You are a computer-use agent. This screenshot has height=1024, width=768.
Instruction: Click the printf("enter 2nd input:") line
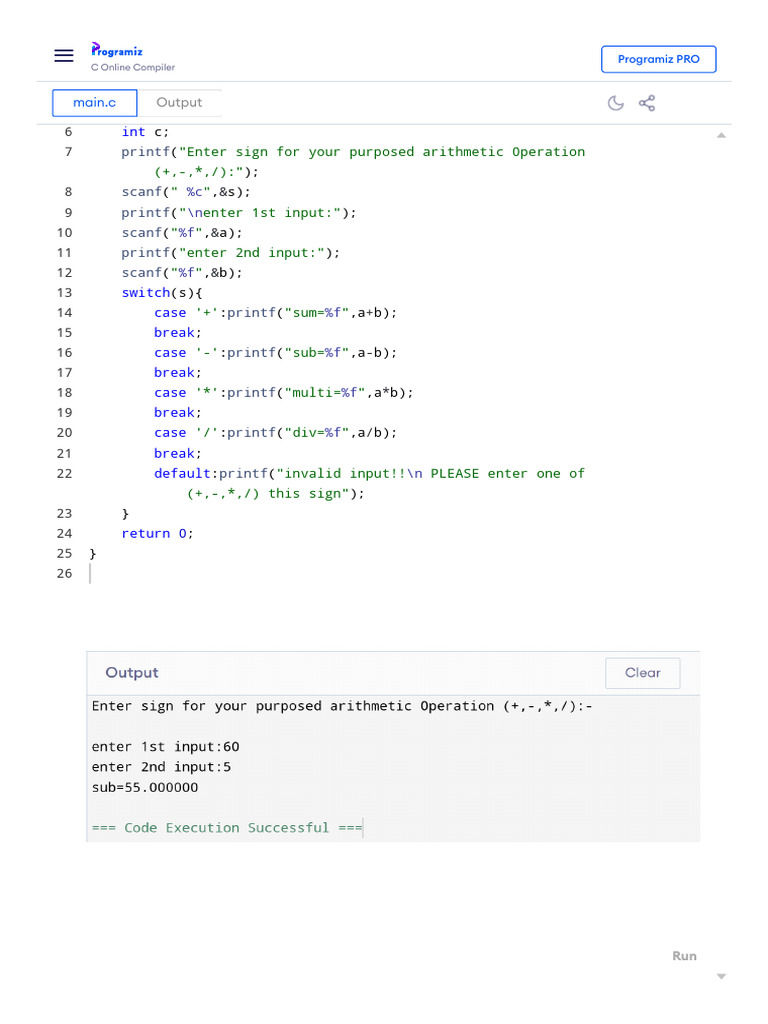231,253
